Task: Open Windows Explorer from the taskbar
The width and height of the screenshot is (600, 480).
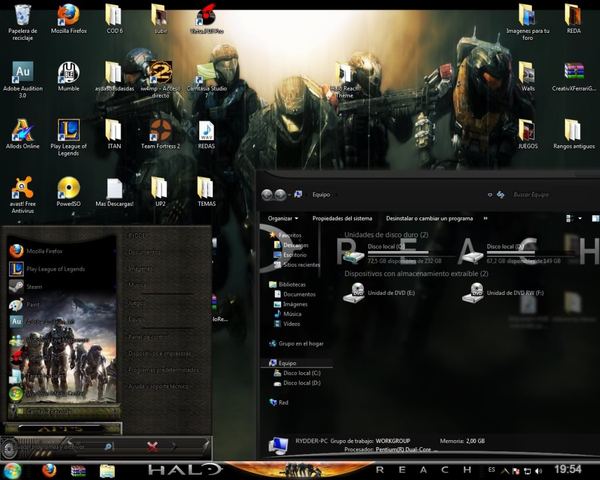Action: coord(108,471)
